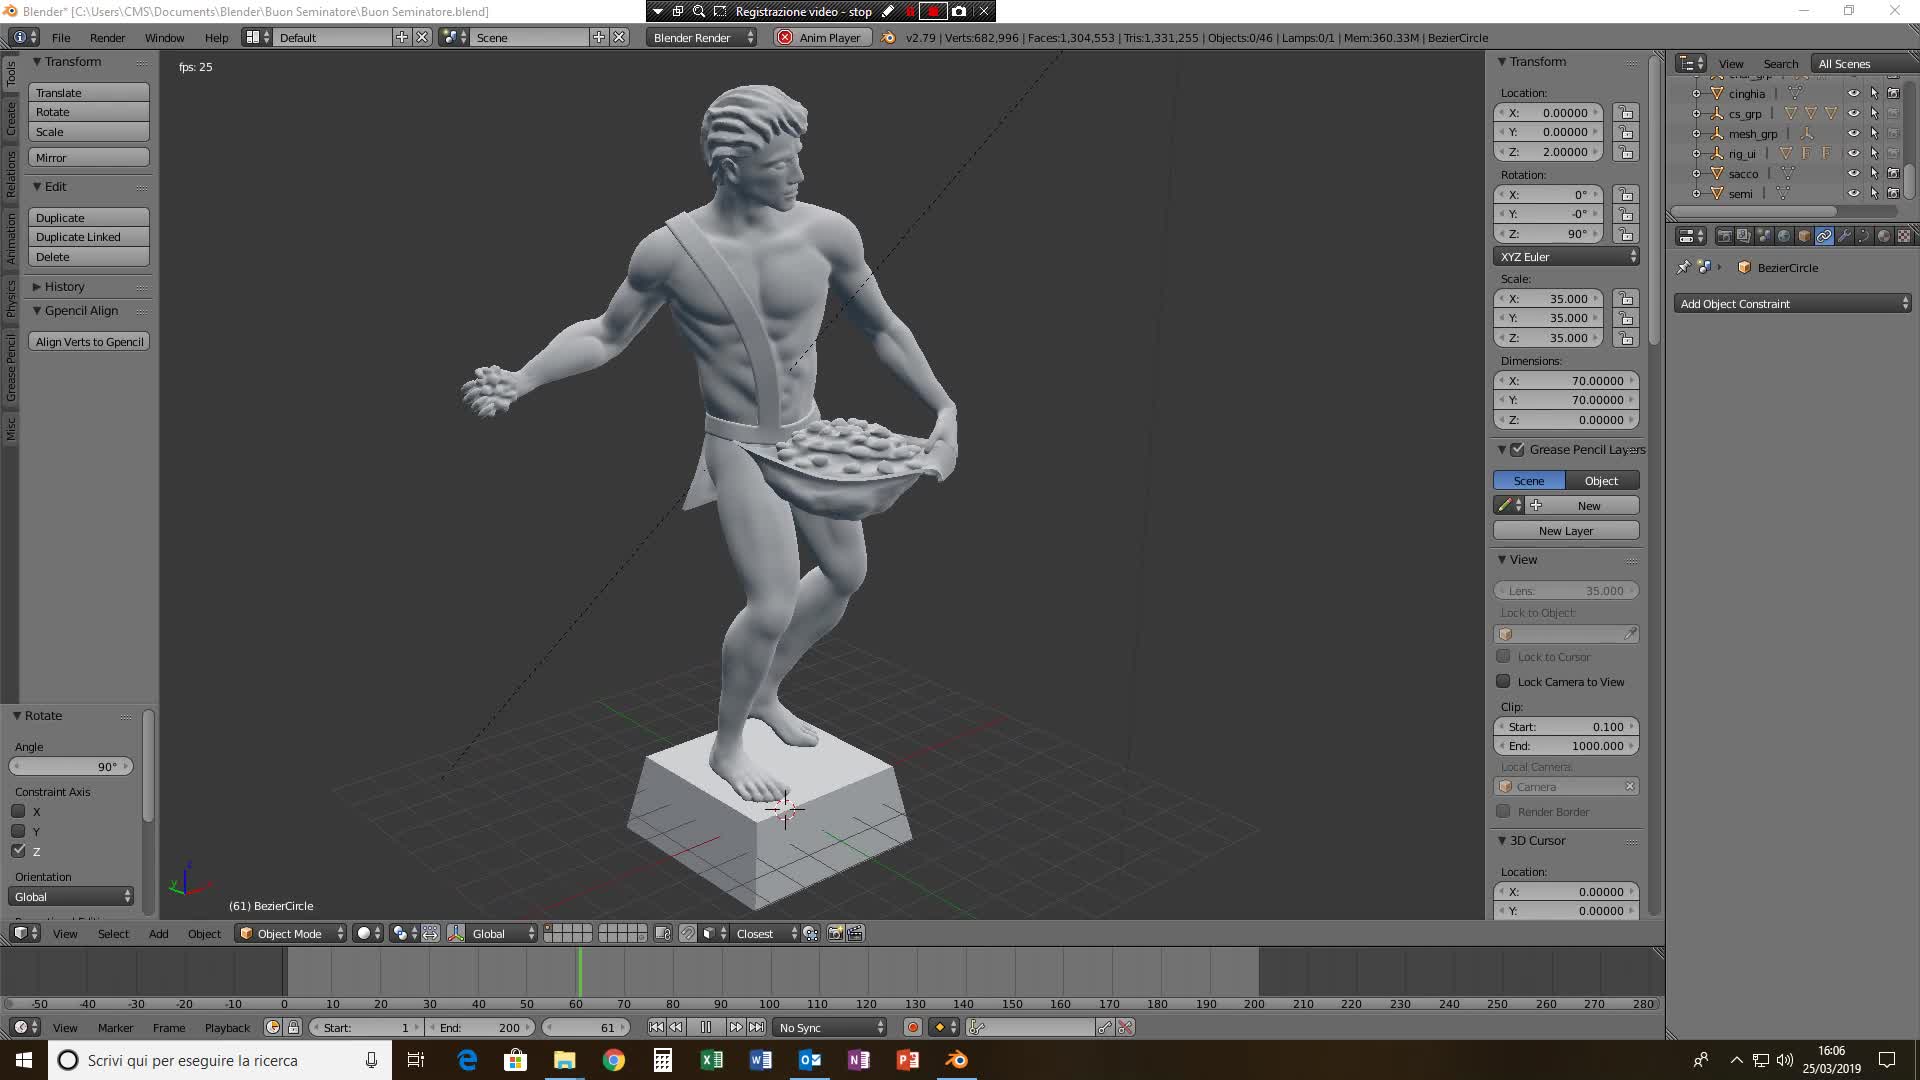Viewport: 1920px width, 1080px height.
Task: Collapse the 3D Cursor panel
Action: click(x=1501, y=841)
